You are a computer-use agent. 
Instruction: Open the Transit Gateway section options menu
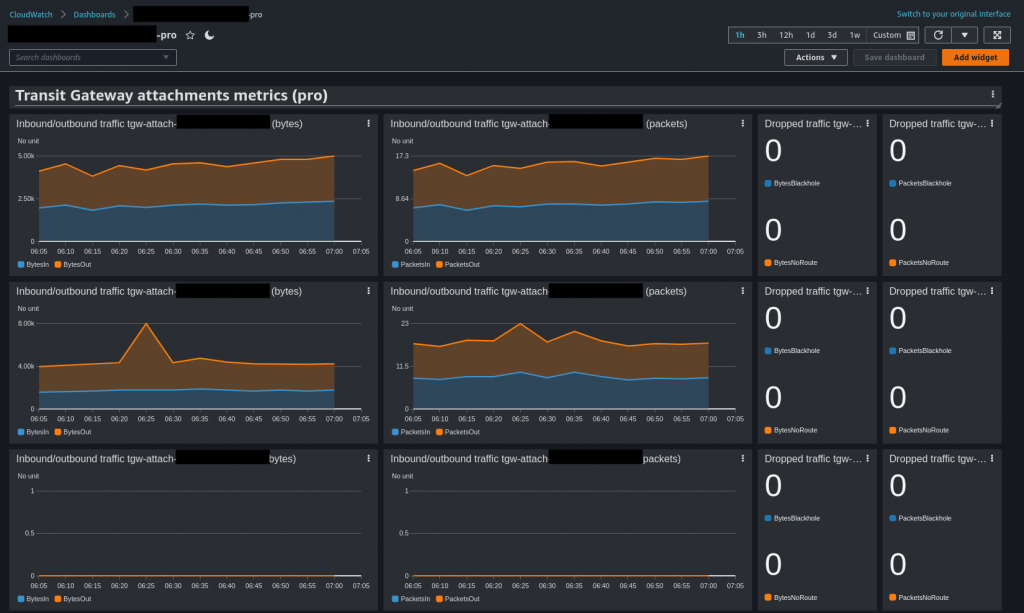click(992, 93)
